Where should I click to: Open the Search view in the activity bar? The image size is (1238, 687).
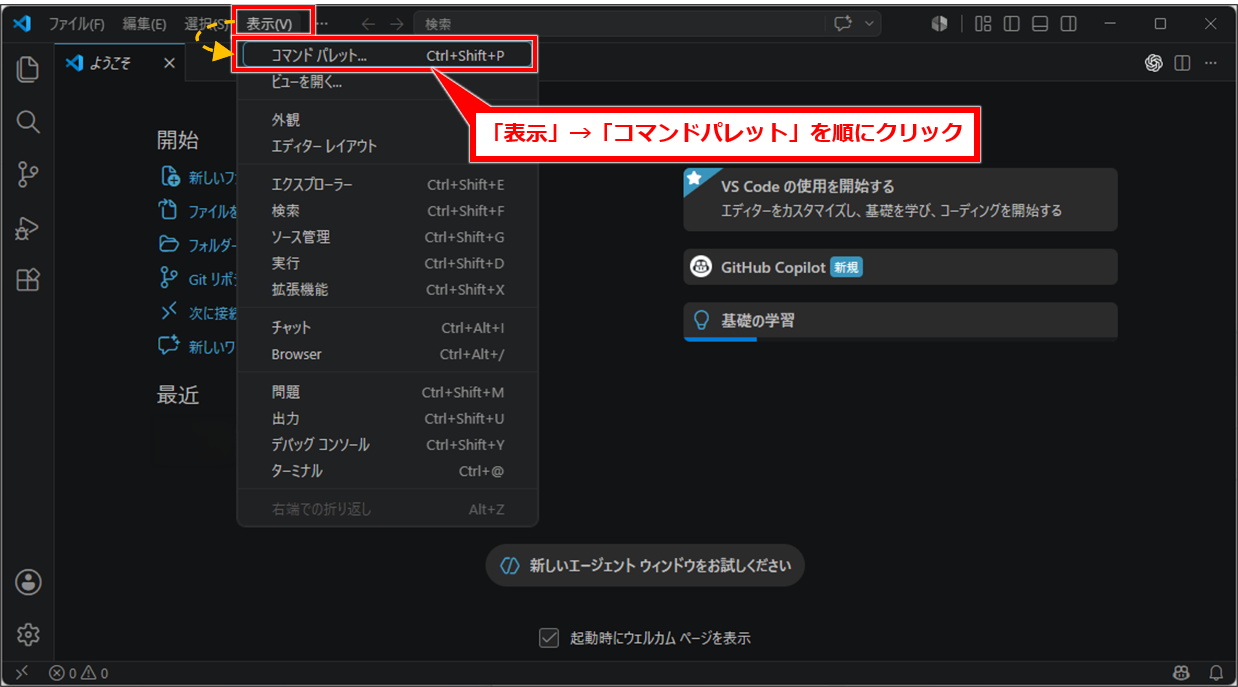(28, 122)
